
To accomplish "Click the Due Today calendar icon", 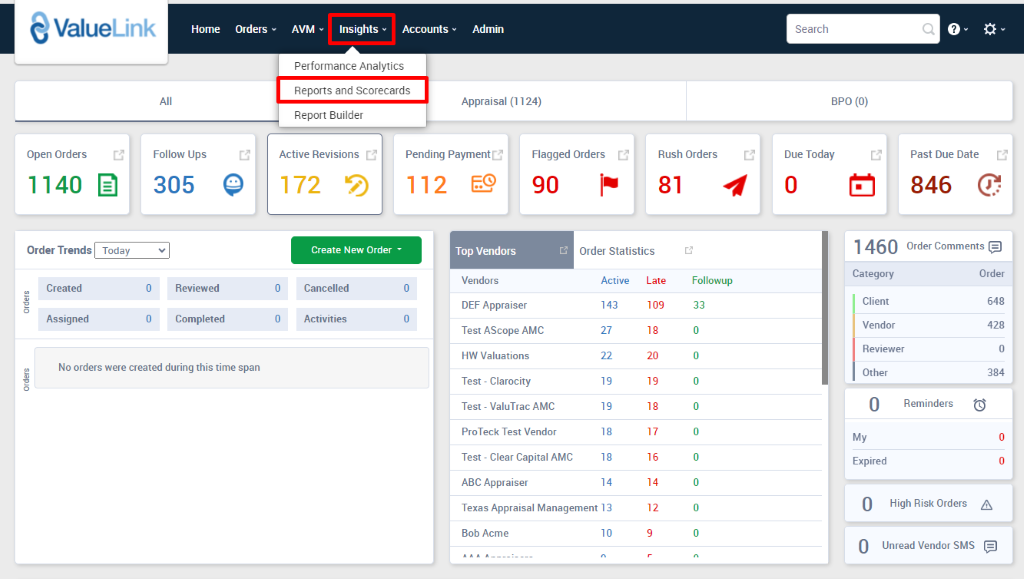I will pos(861,185).
